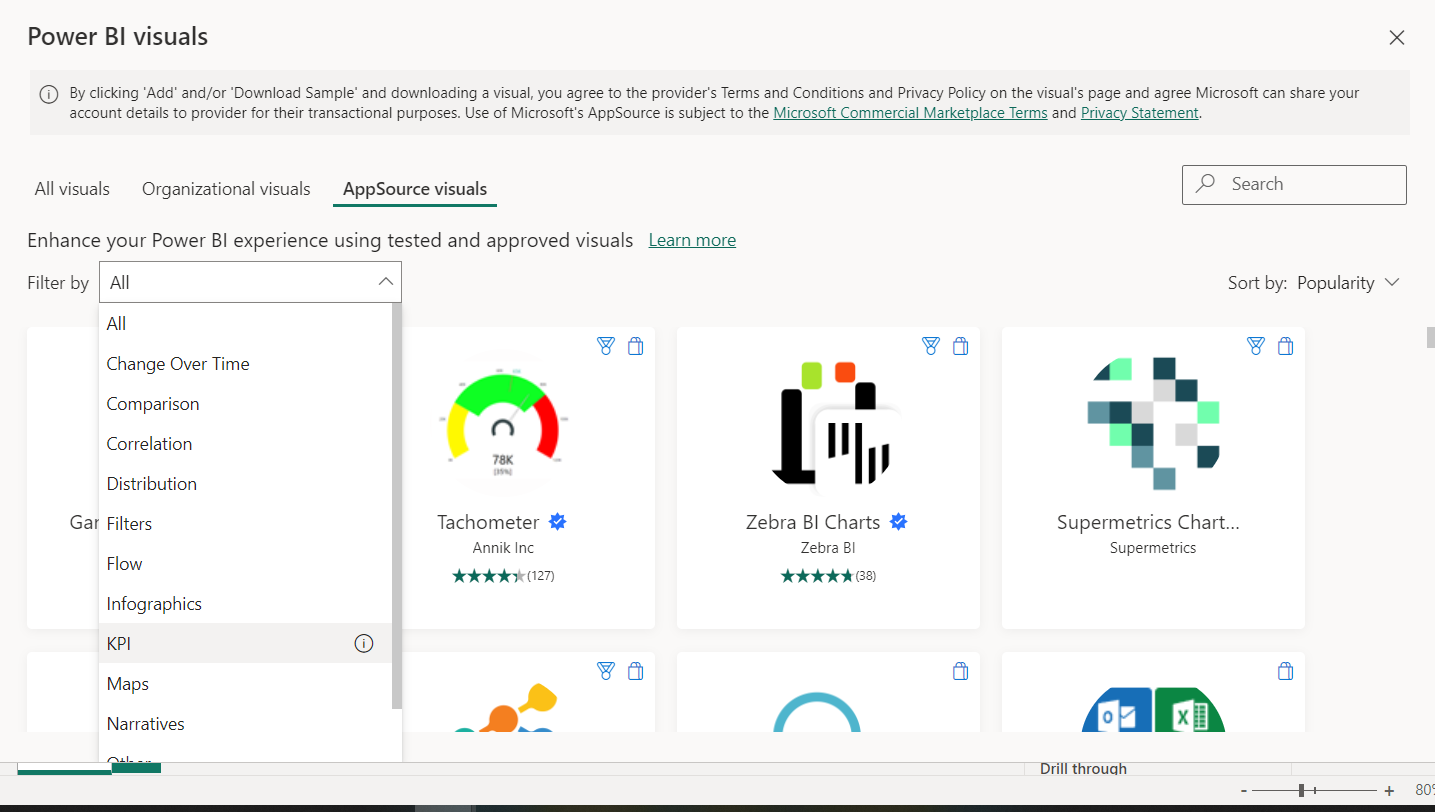1435x812 pixels.
Task: Choose Flow filter option
Action: (x=245, y=563)
